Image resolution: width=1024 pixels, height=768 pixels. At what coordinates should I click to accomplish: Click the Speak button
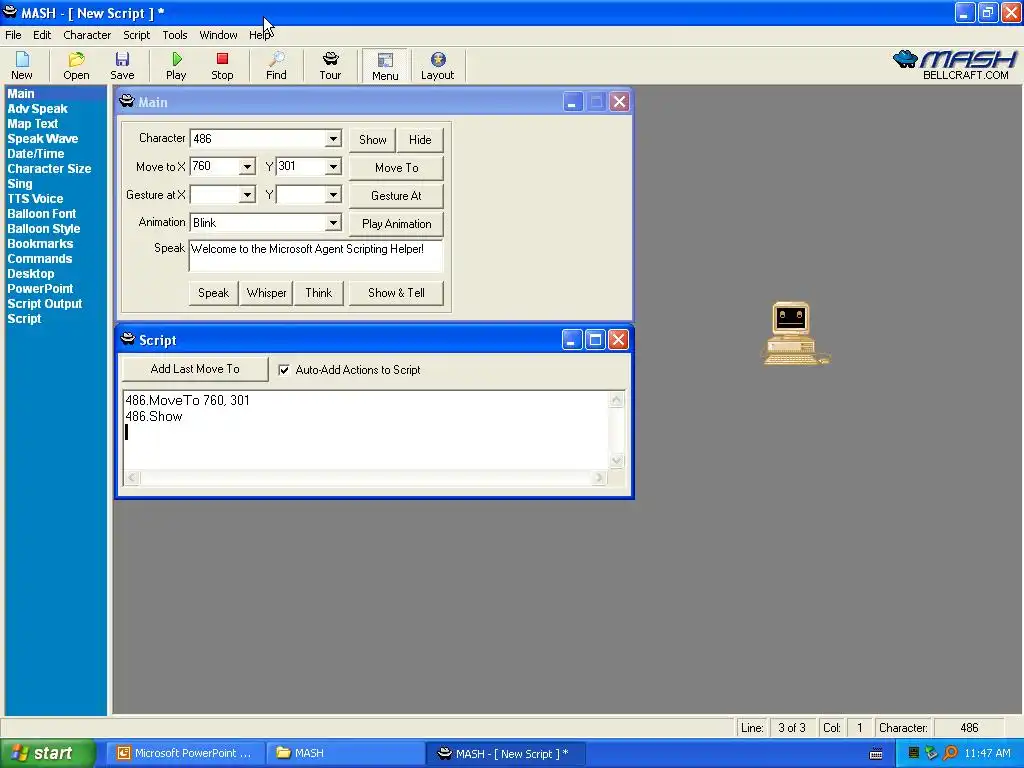click(214, 293)
